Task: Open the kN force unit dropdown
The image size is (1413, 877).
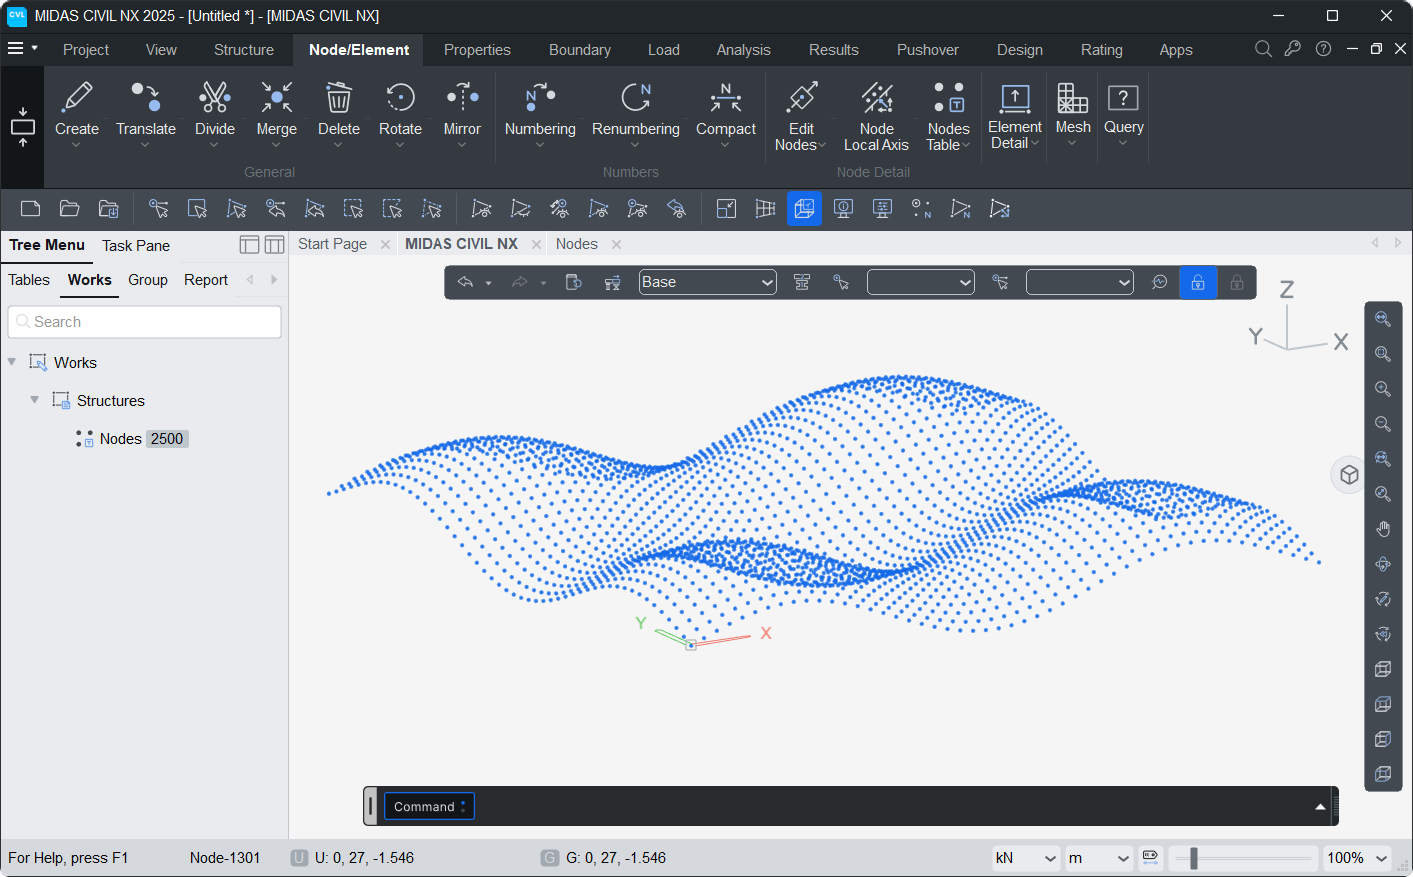Action: (x=1026, y=858)
